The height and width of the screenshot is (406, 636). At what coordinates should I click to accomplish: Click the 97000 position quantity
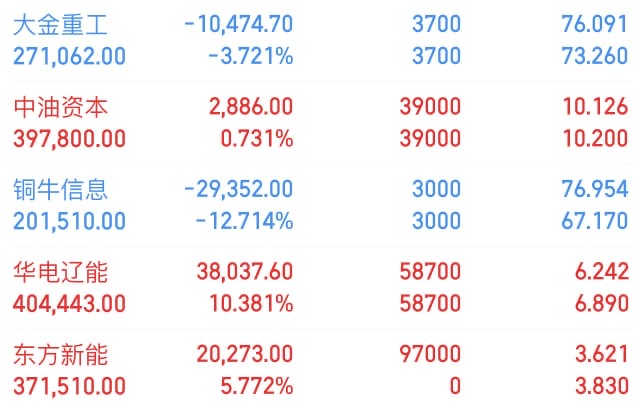click(435, 353)
